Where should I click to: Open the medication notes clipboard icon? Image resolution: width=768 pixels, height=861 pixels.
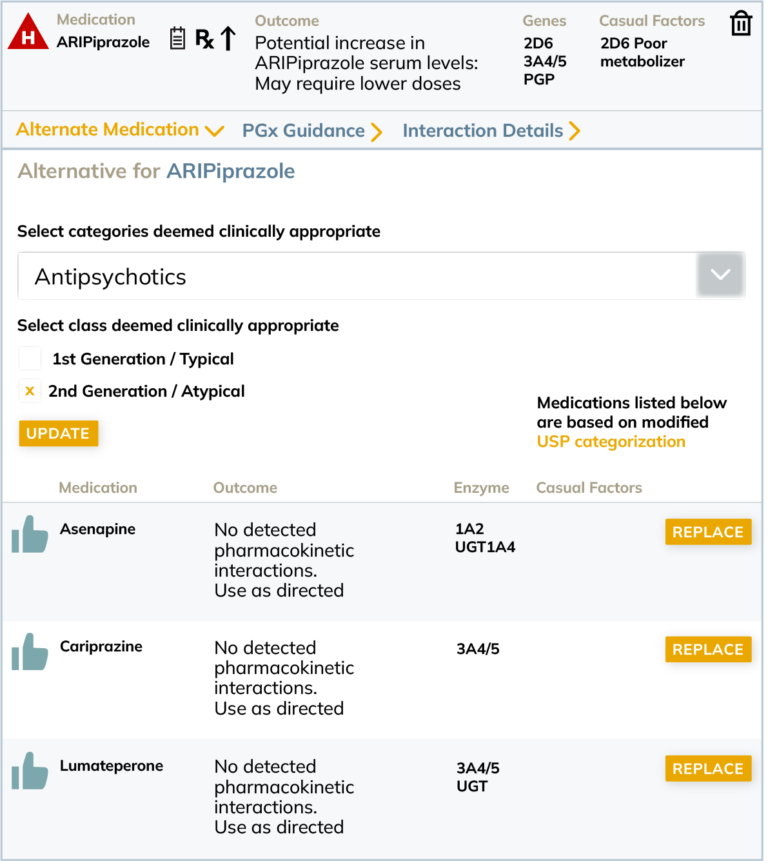click(x=177, y=38)
